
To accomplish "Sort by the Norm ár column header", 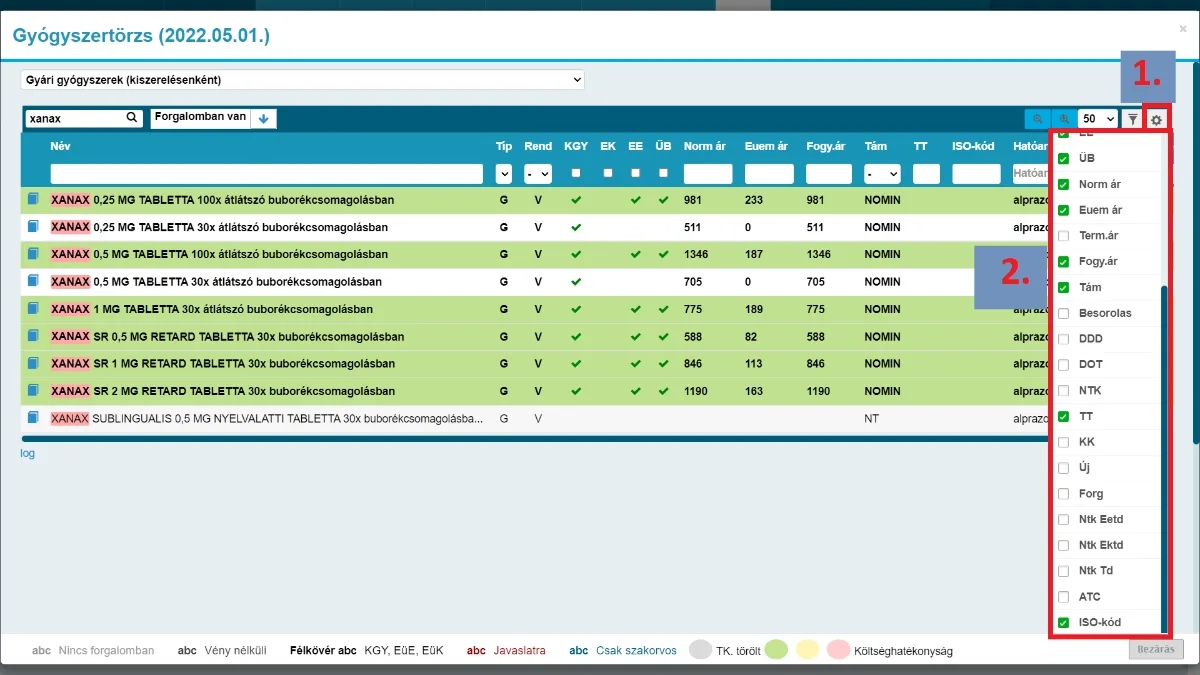I will click(x=705, y=146).
